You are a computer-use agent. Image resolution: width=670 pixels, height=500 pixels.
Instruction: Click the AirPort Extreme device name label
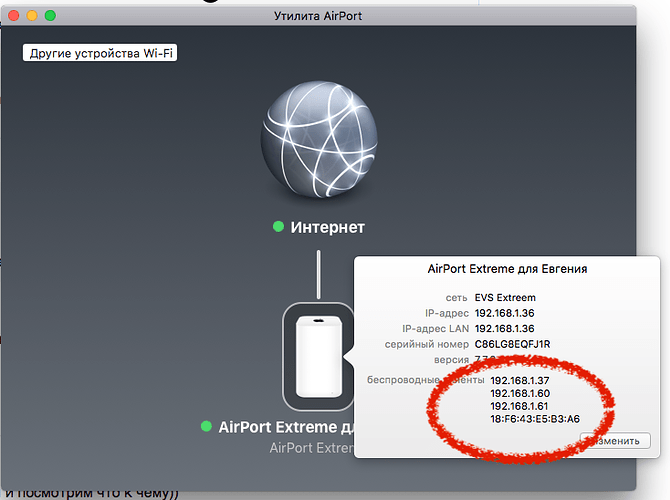pos(286,427)
